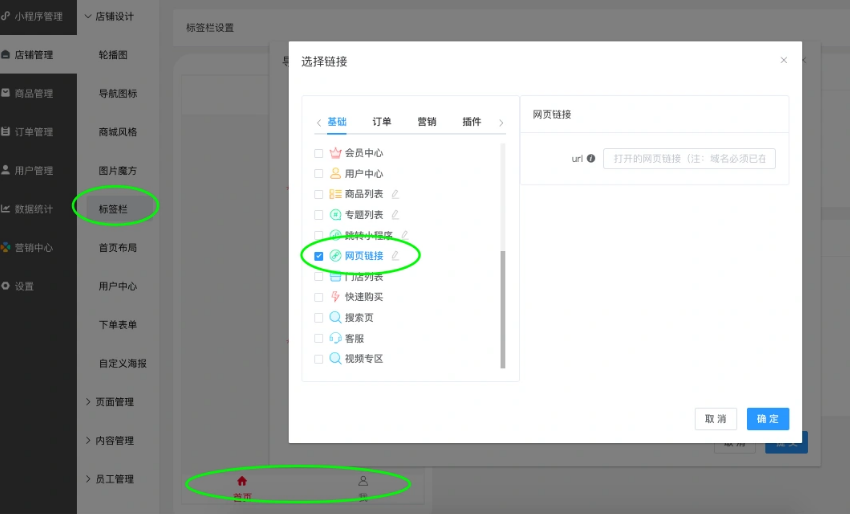The image size is (850, 514).
Task: Check the 客服 checkbox
Action: click(x=319, y=338)
